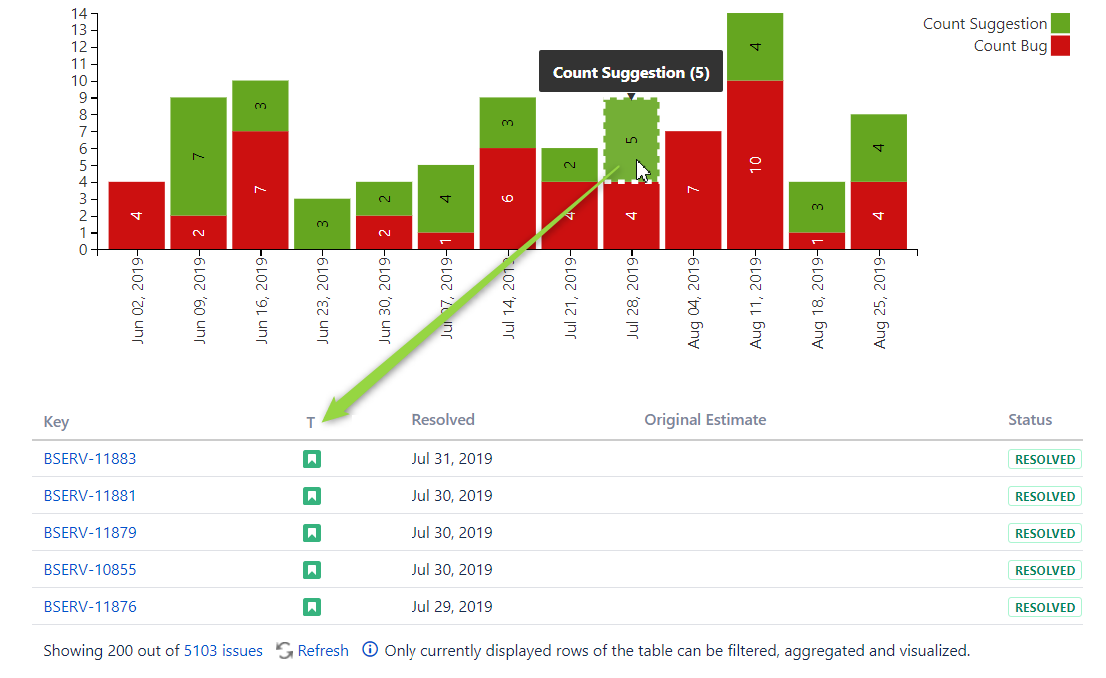Open the 5103 issues link
Image resolution: width=1106 pixels, height=678 pixels.
pyautogui.click(x=223, y=651)
